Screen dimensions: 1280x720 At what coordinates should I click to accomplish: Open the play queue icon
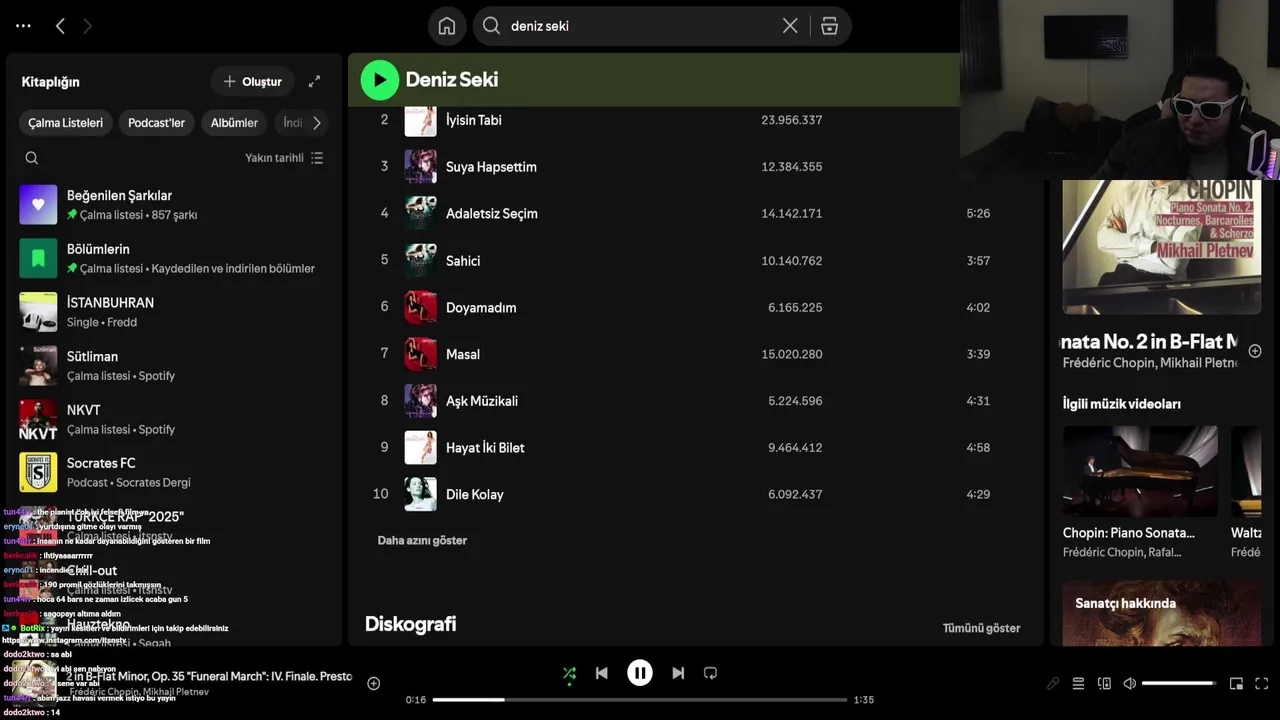pos(1078,684)
